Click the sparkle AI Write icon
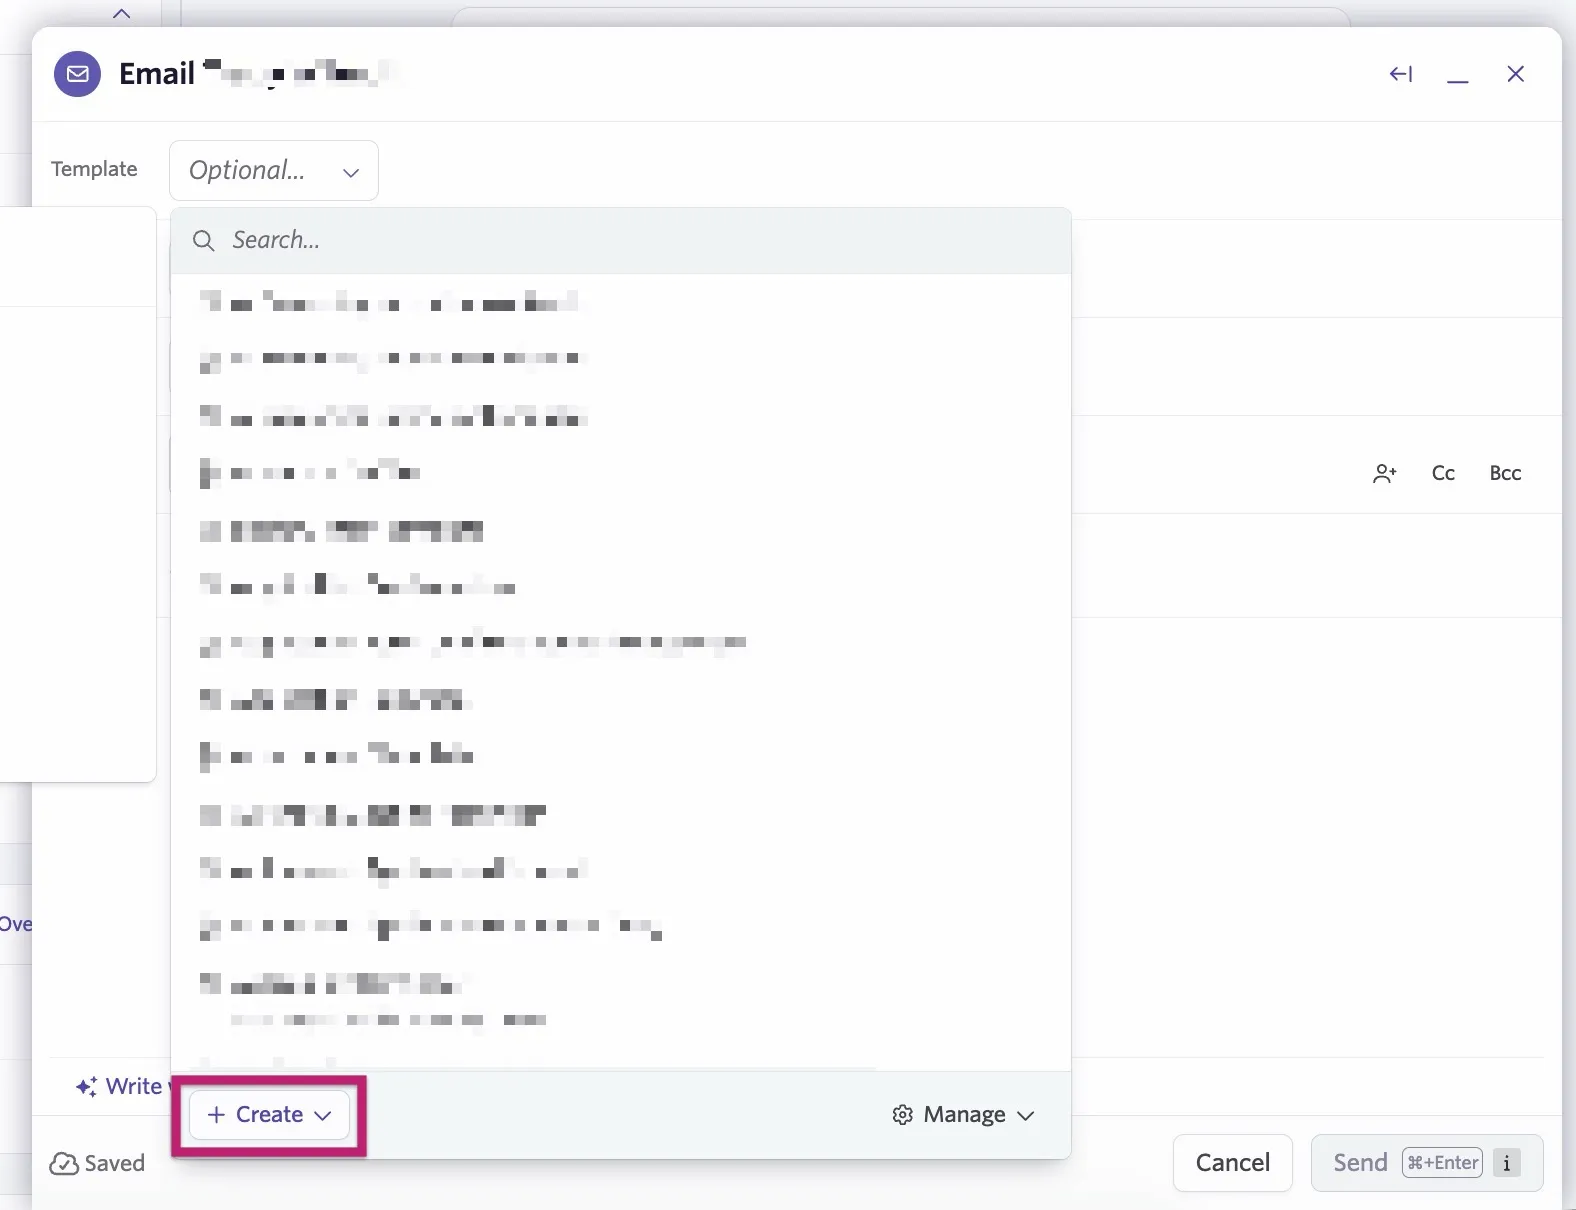This screenshot has height=1210, width=1576. (87, 1087)
